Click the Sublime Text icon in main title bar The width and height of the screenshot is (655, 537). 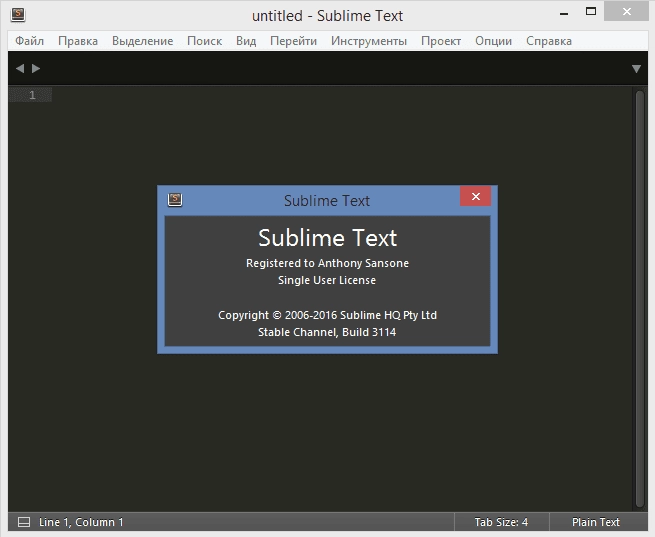click(x=18, y=15)
